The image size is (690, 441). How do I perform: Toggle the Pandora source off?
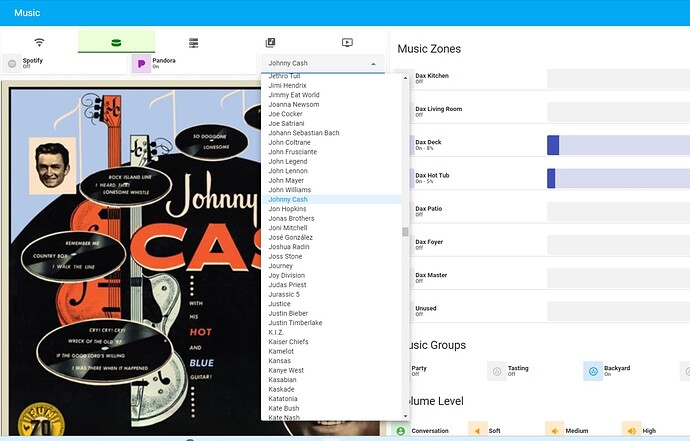141,63
